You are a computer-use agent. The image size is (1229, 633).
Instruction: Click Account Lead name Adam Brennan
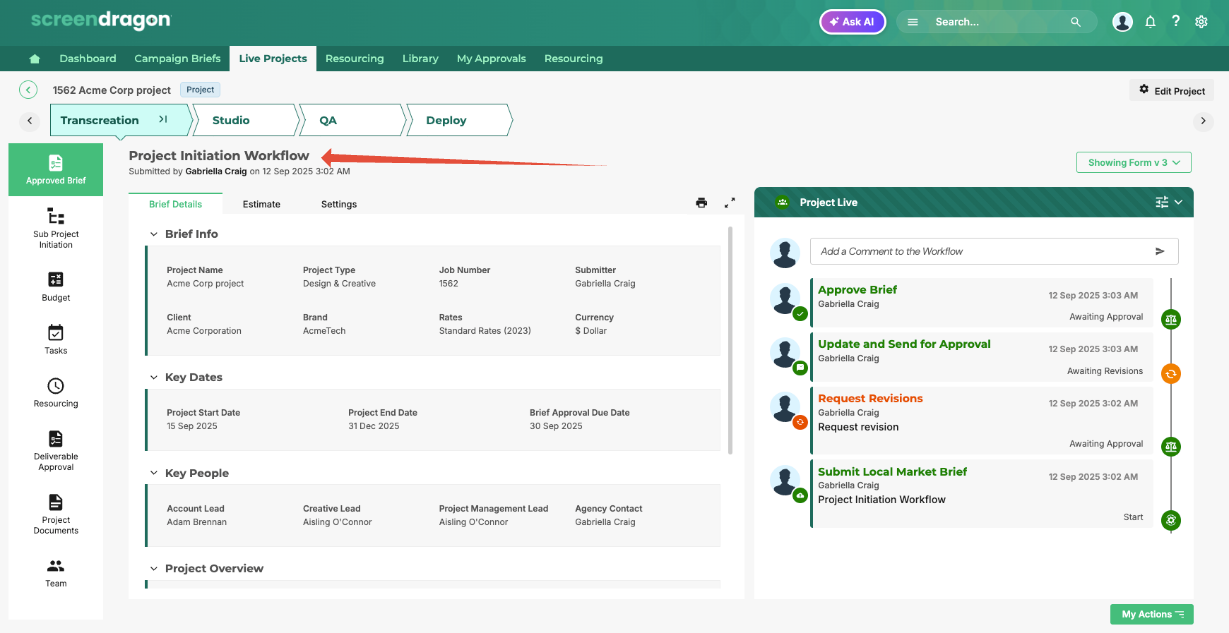[x=197, y=522]
